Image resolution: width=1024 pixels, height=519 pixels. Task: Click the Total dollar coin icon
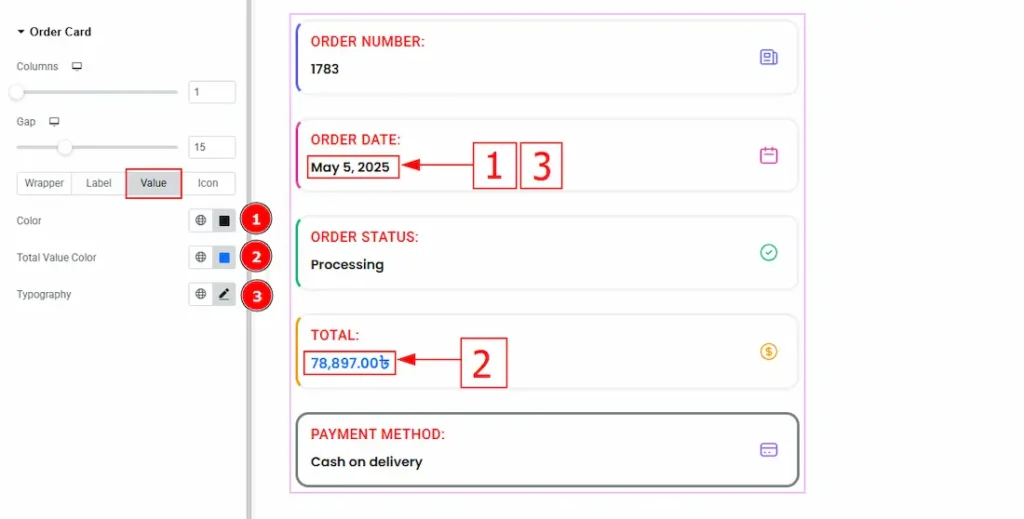[x=768, y=351]
